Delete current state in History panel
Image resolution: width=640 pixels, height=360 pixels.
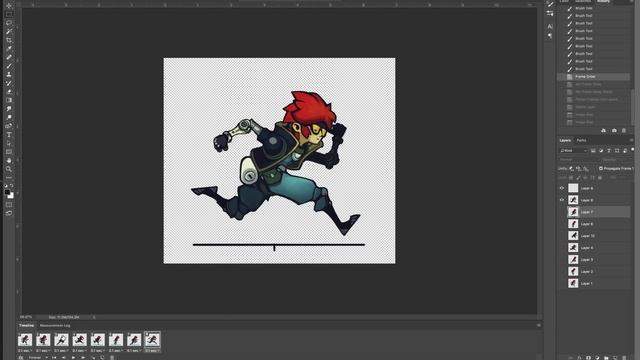point(624,131)
